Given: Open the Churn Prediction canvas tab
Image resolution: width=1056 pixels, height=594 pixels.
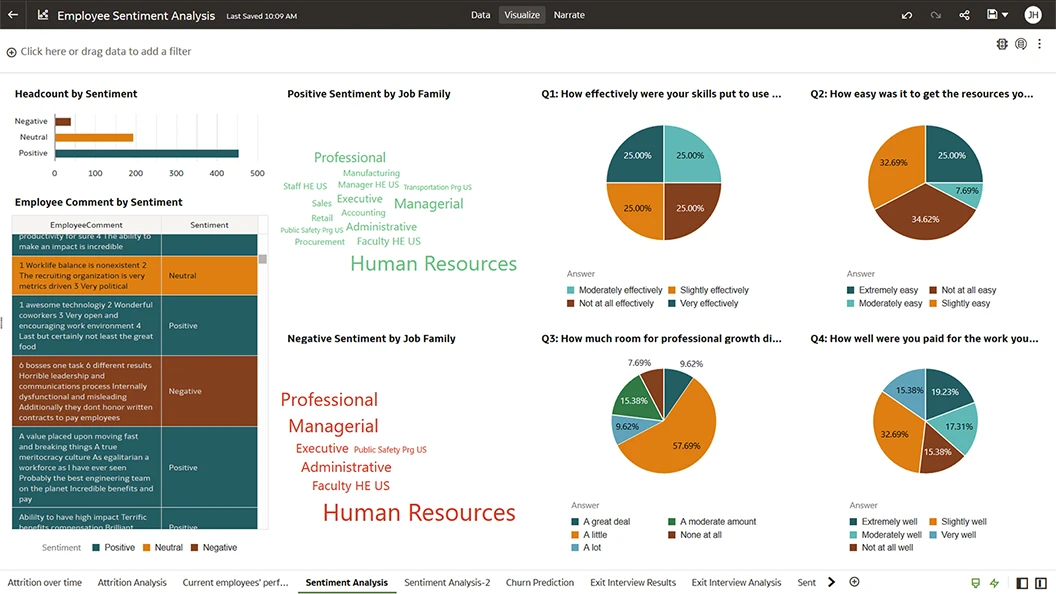Looking at the screenshot, I should pyautogui.click(x=539, y=582).
